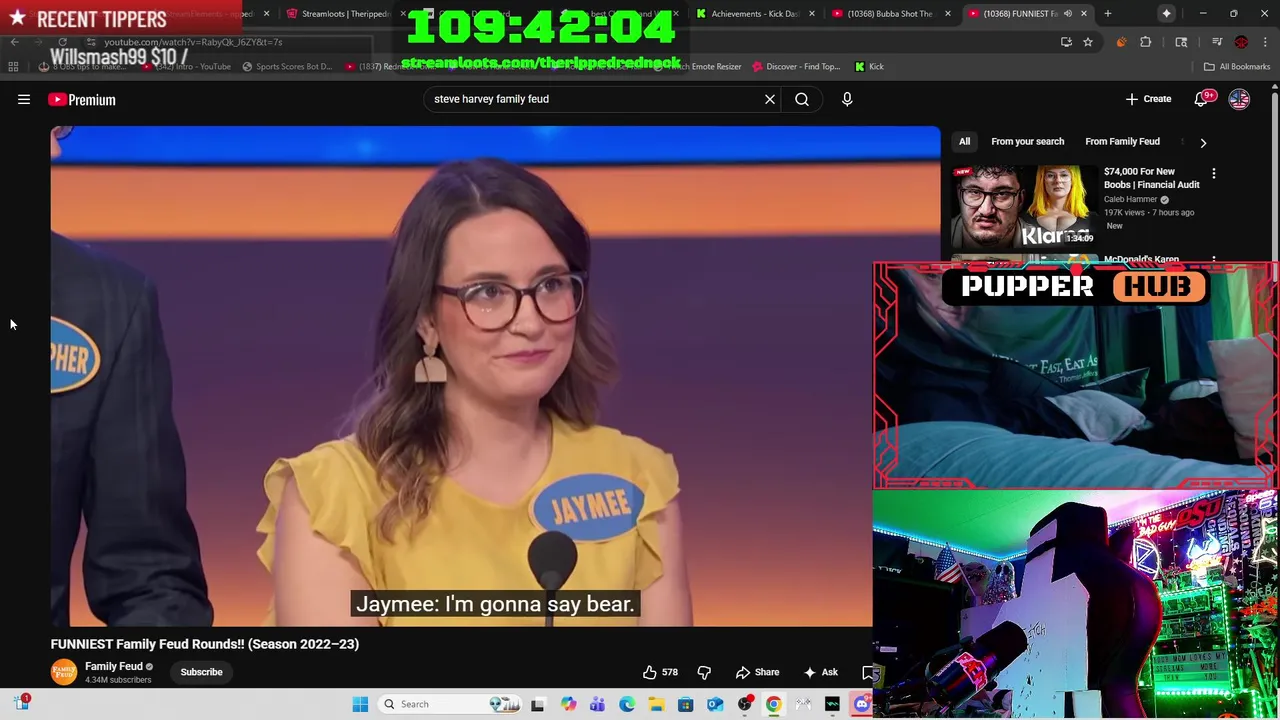Screen dimensions: 1280x720
Task: Open the account avatar menu
Action: 1239,99
